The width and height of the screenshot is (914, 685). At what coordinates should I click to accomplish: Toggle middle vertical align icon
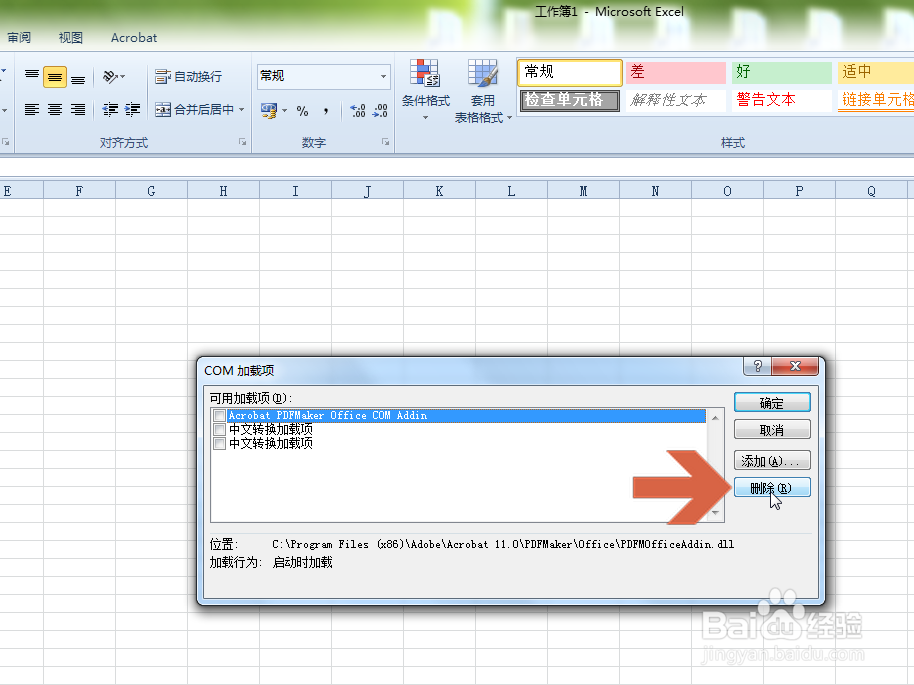(55, 76)
